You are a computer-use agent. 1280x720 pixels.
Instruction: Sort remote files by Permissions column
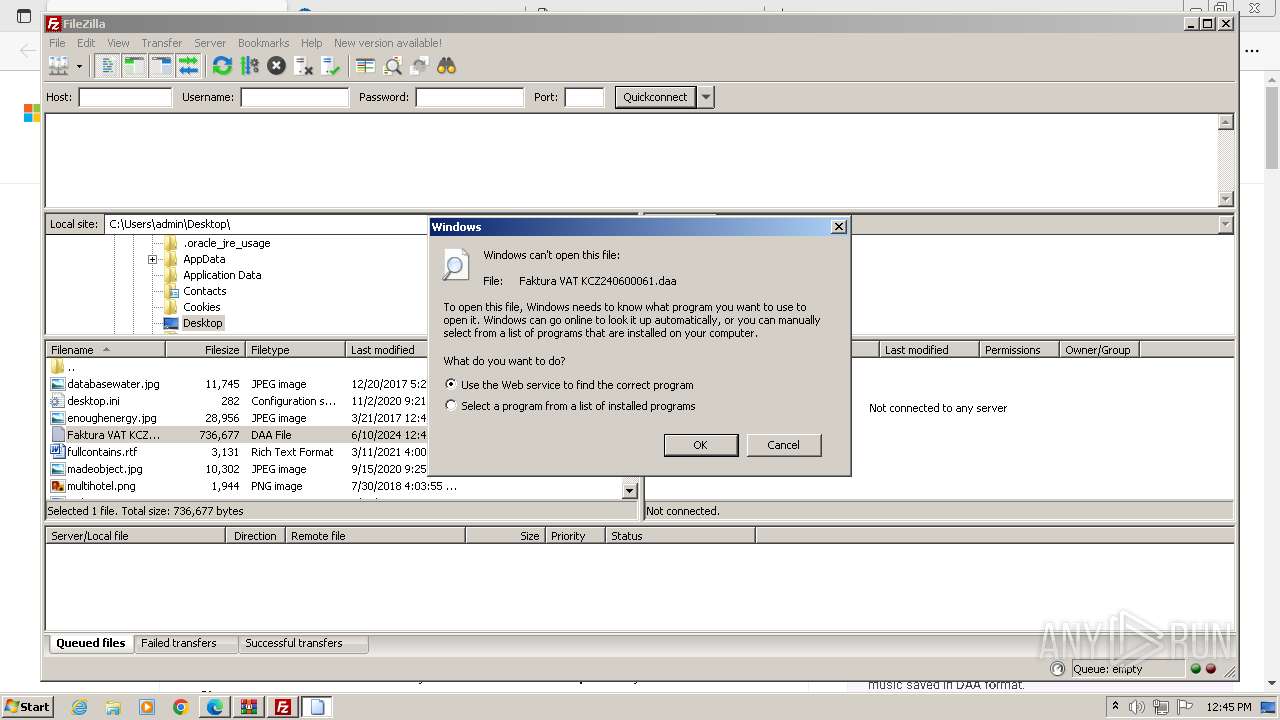[1019, 350]
